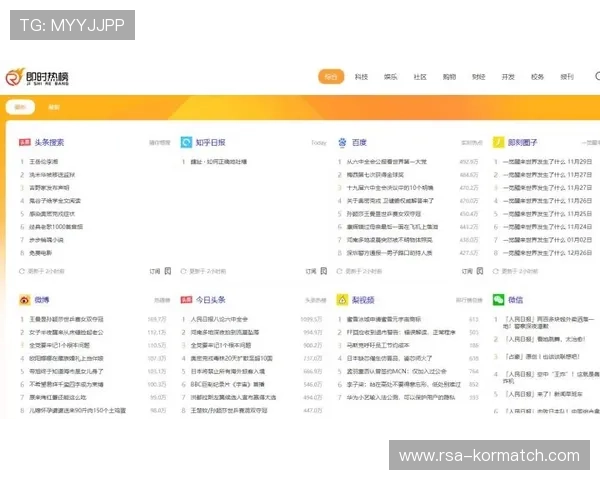The image size is (600, 480).
Task: Open rank 5 梨视频 item mentioning MCN
Action: click(396, 371)
